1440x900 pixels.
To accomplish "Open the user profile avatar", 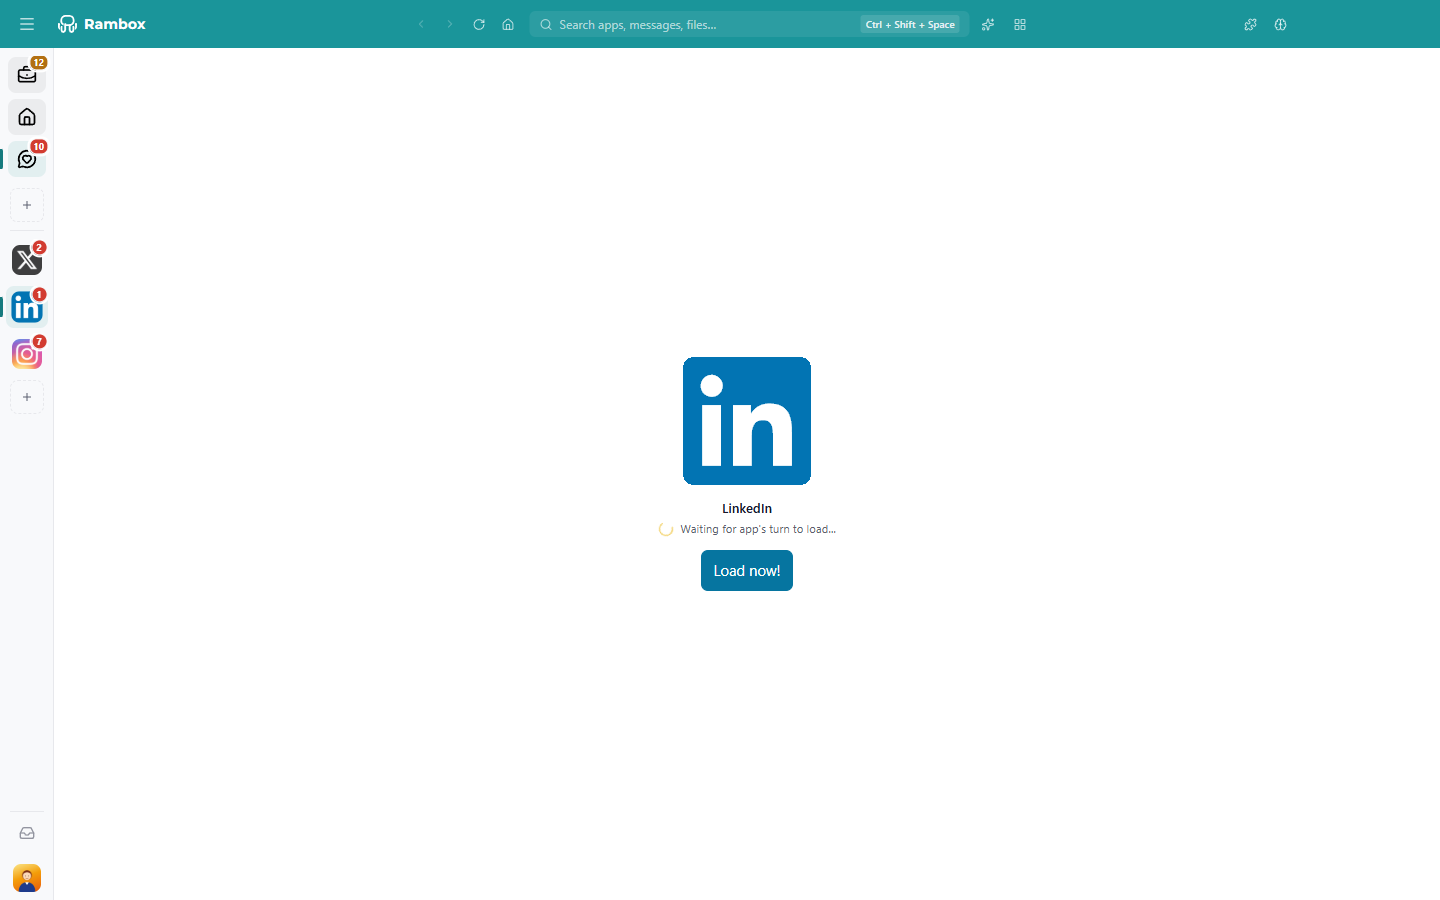I will (x=27, y=878).
